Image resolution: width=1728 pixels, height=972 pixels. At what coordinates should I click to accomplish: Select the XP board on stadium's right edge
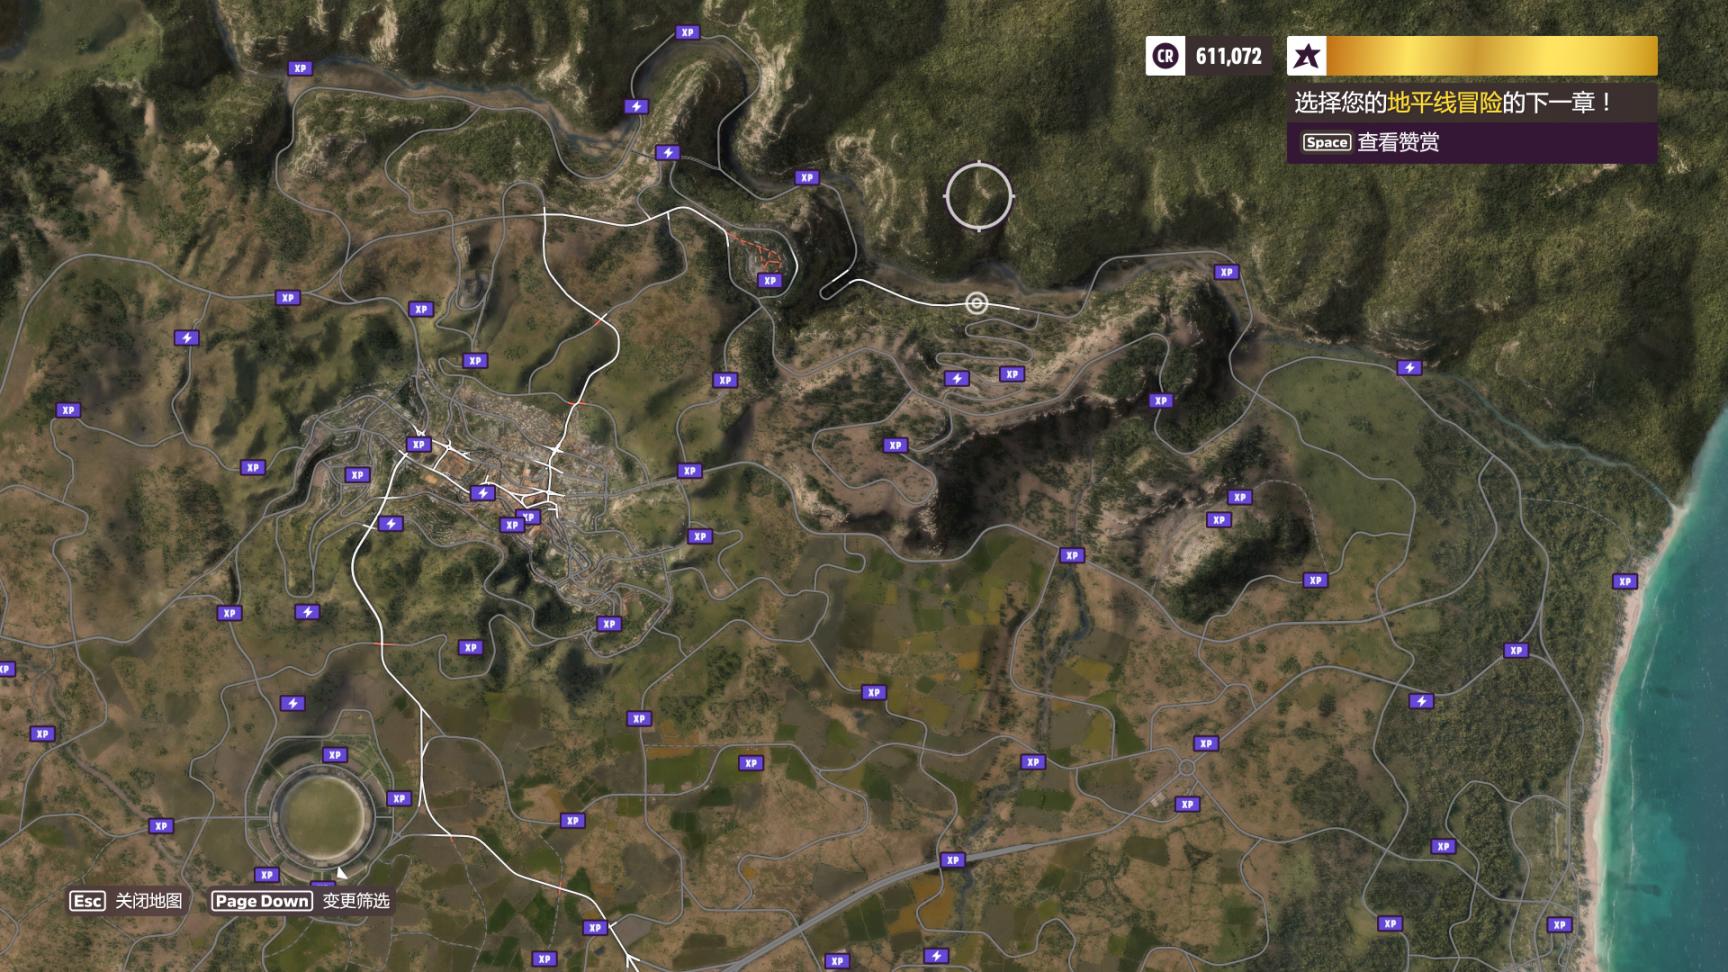[399, 798]
